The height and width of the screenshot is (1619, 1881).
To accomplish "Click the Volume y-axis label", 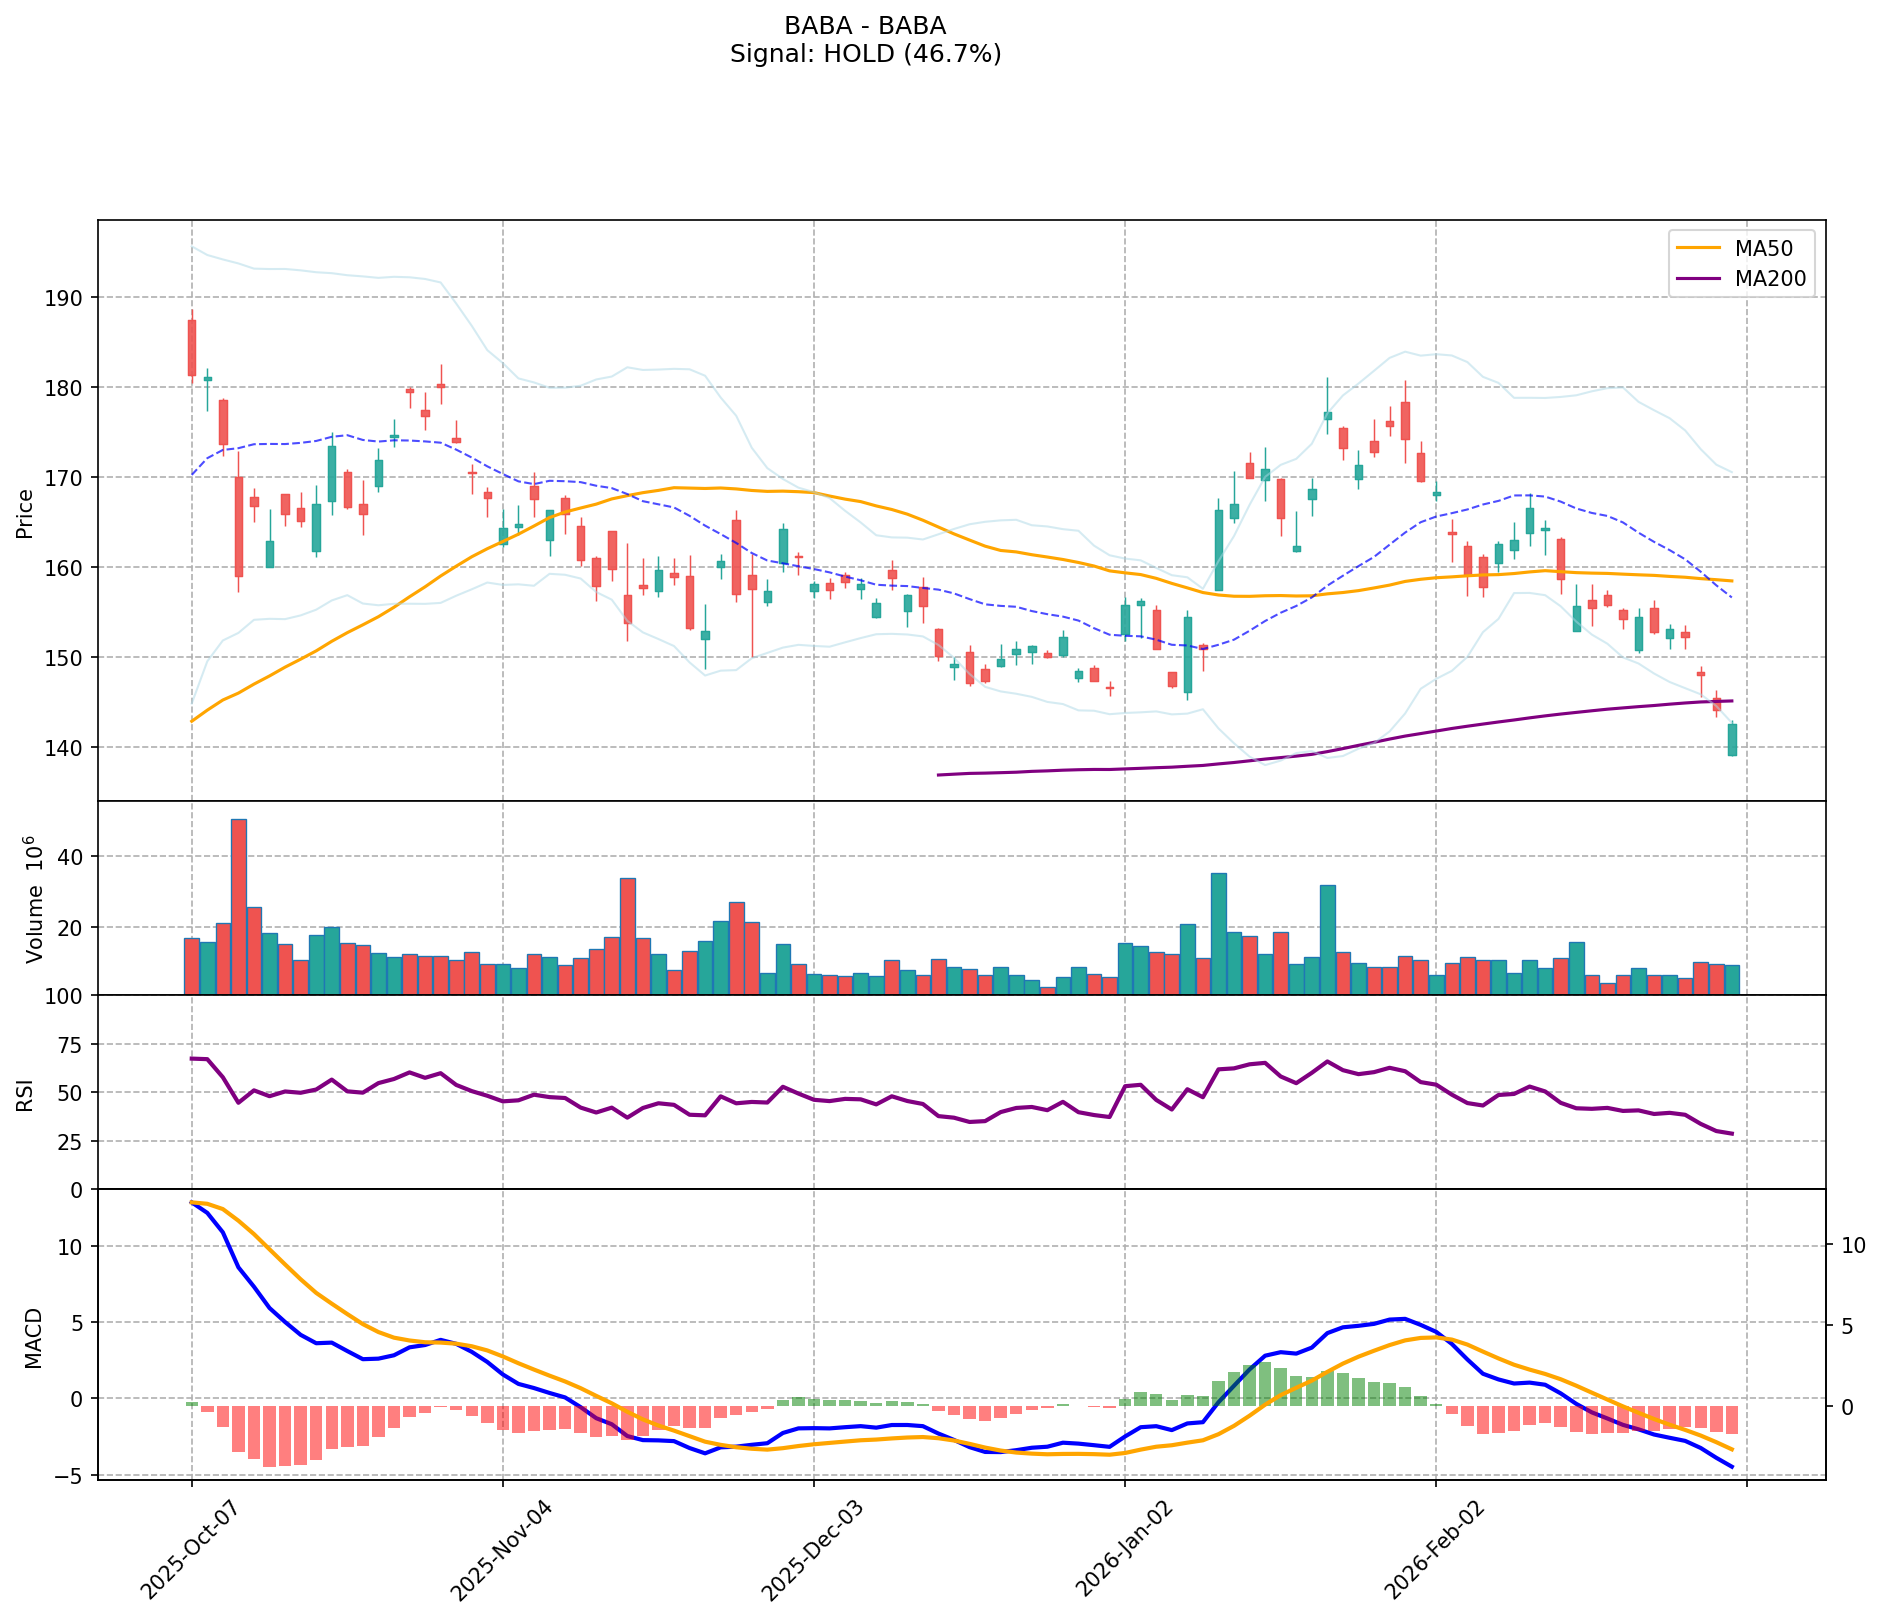I will [34, 898].
